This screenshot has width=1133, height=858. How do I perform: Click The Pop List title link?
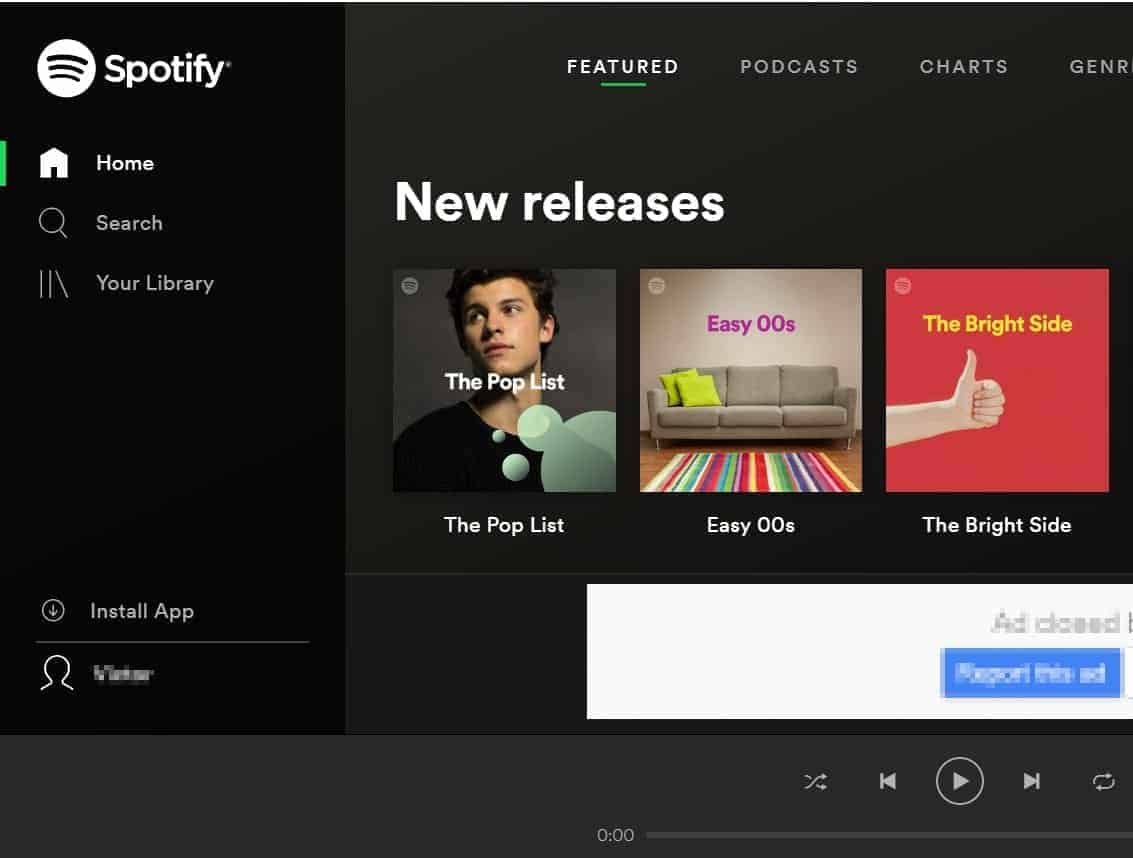click(x=504, y=525)
